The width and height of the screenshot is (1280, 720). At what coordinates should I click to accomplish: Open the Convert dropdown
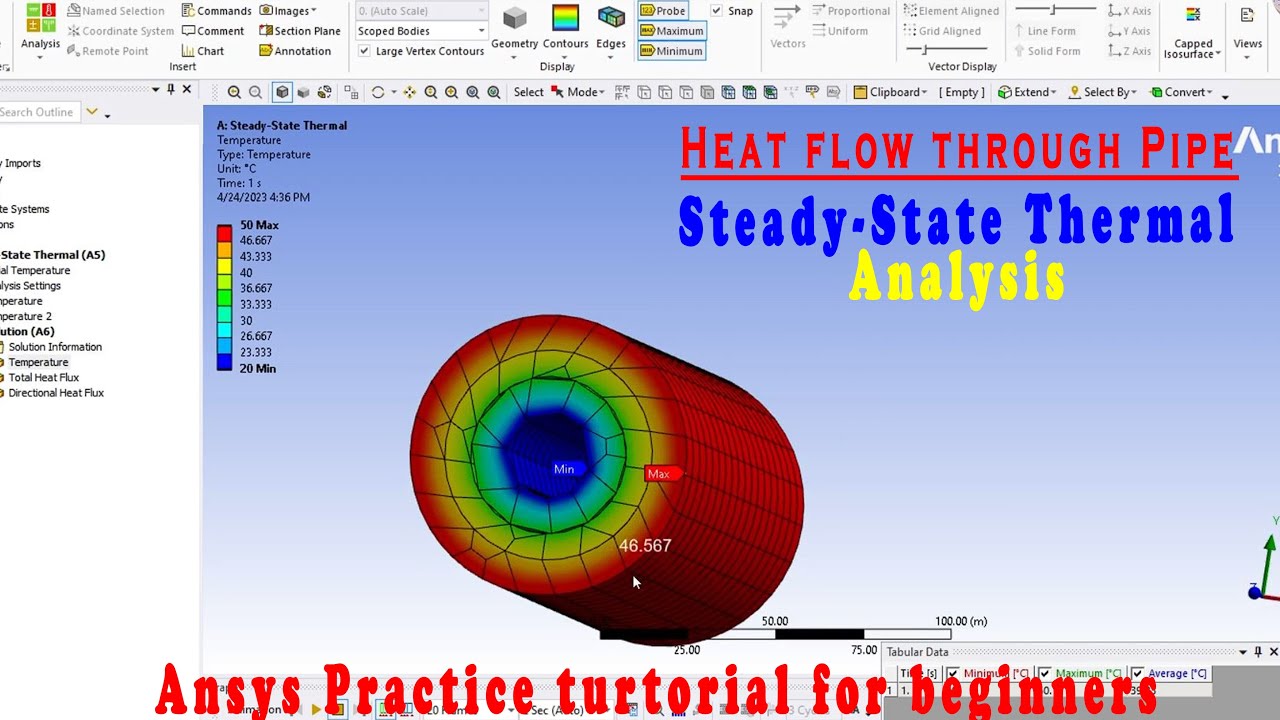(1180, 92)
